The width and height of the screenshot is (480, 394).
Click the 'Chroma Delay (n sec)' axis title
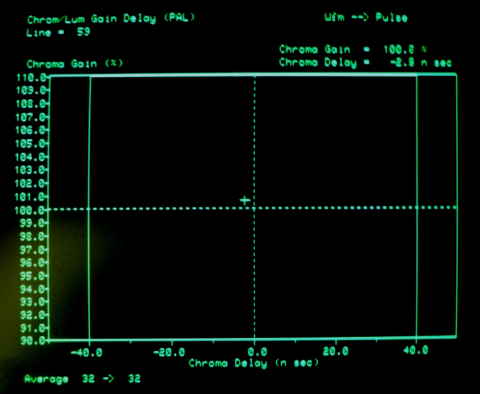point(254,363)
